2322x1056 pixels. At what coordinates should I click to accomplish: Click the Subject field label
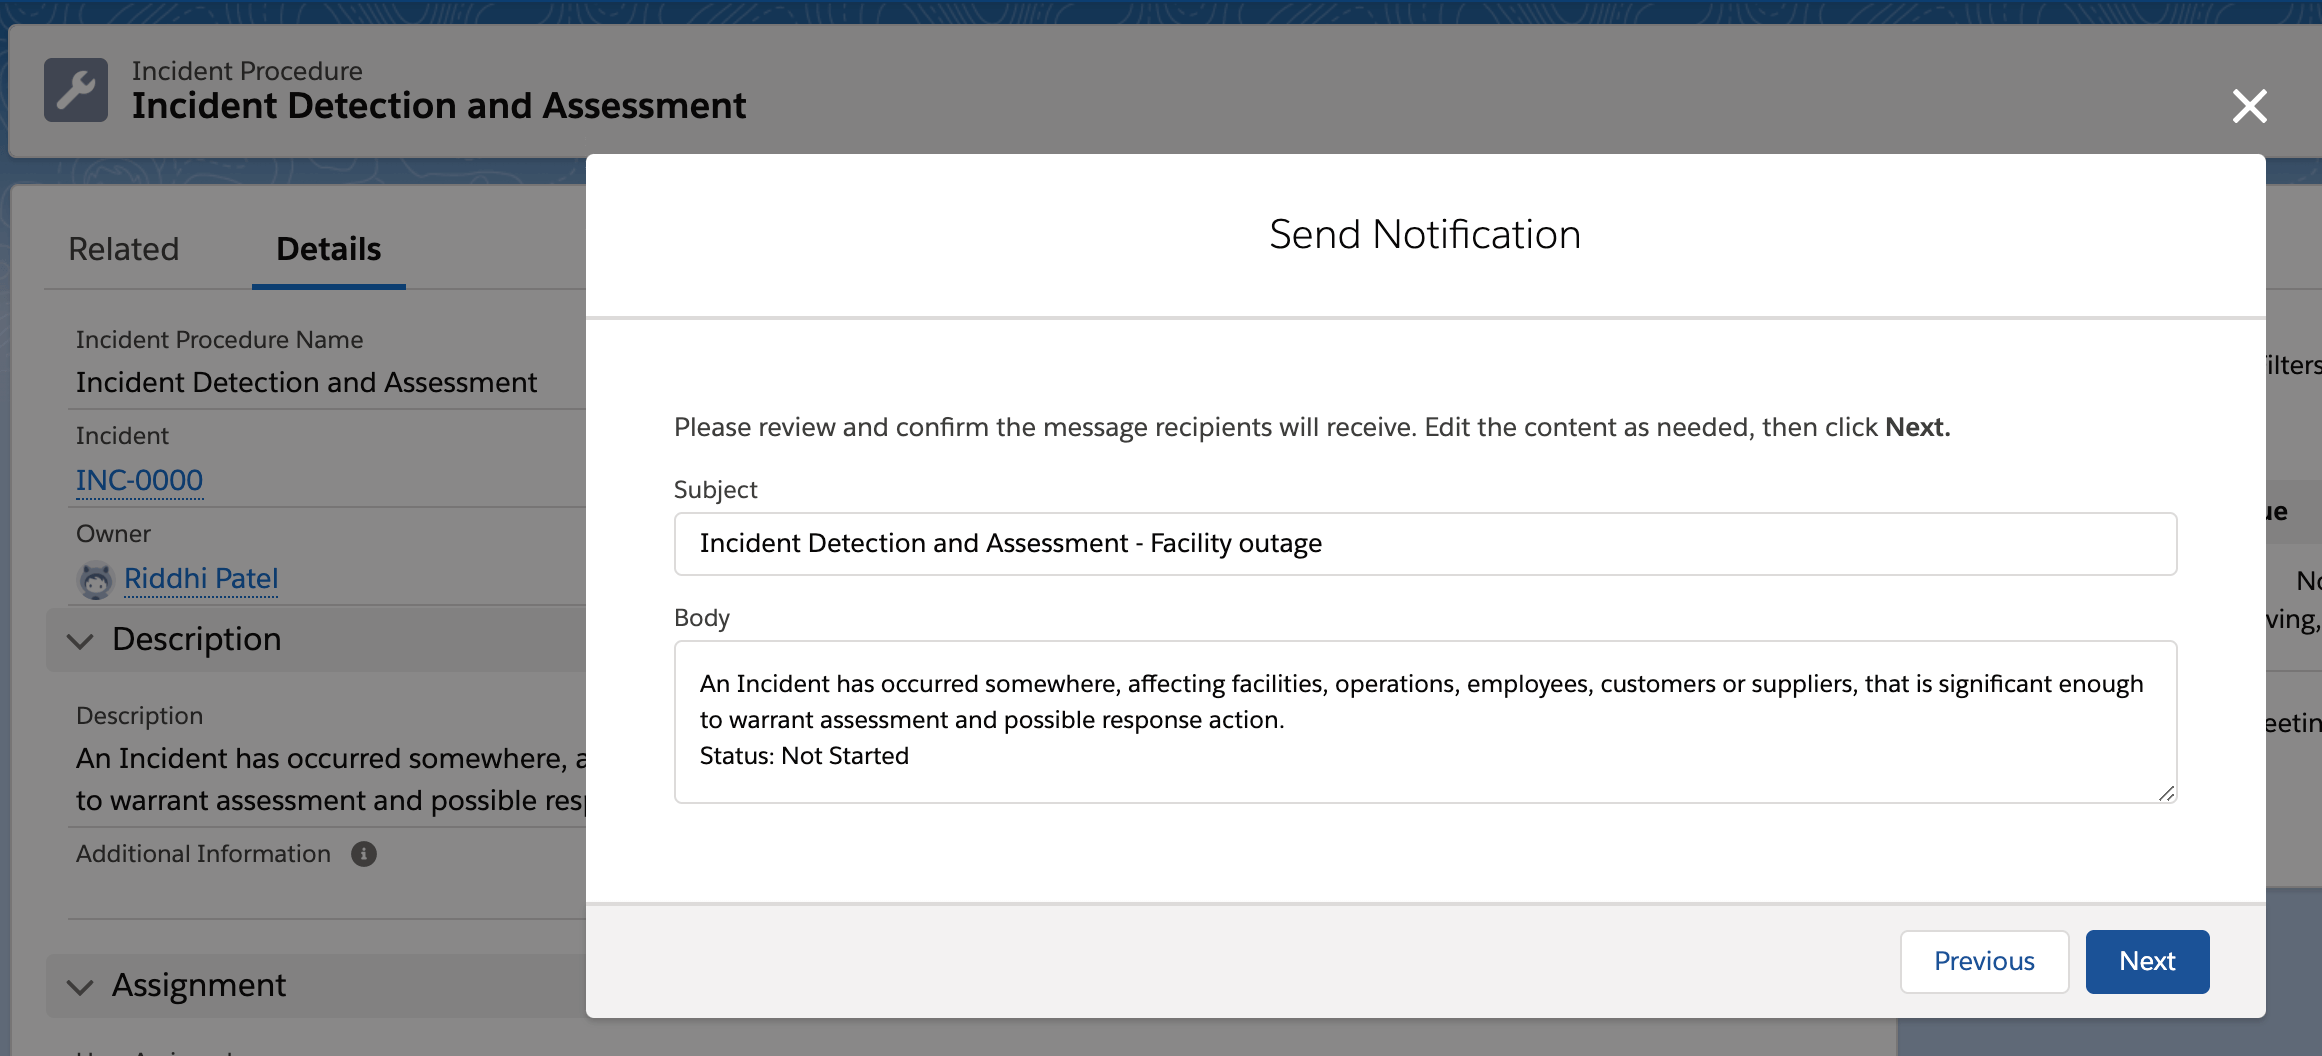715,490
